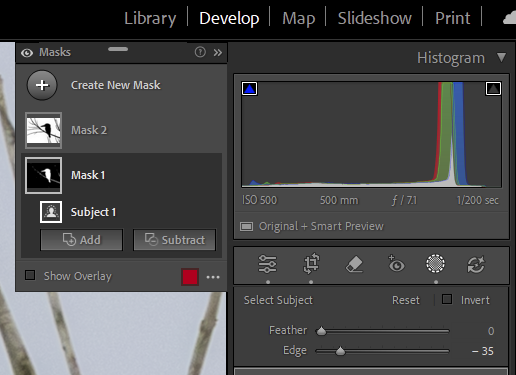Switch to the Print module

click(x=453, y=18)
